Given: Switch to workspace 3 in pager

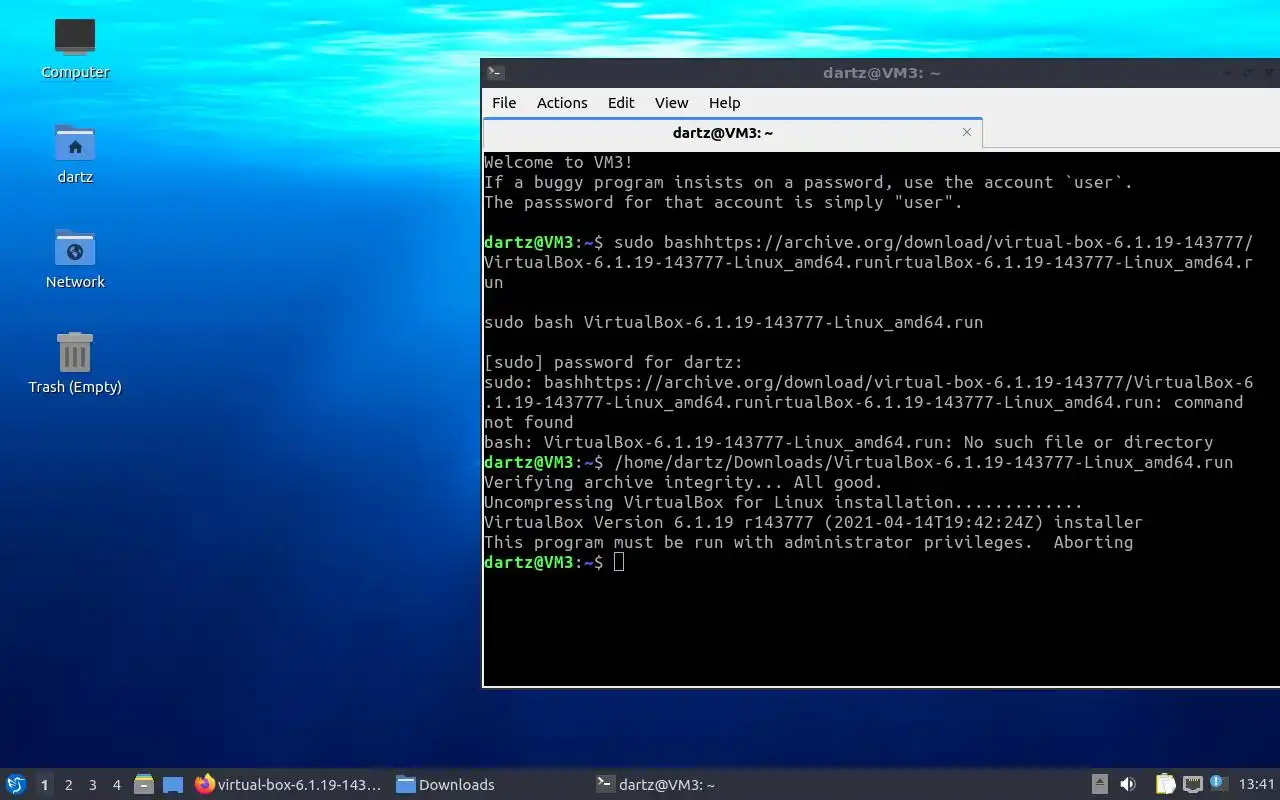Looking at the screenshot, I should [92, 785].
